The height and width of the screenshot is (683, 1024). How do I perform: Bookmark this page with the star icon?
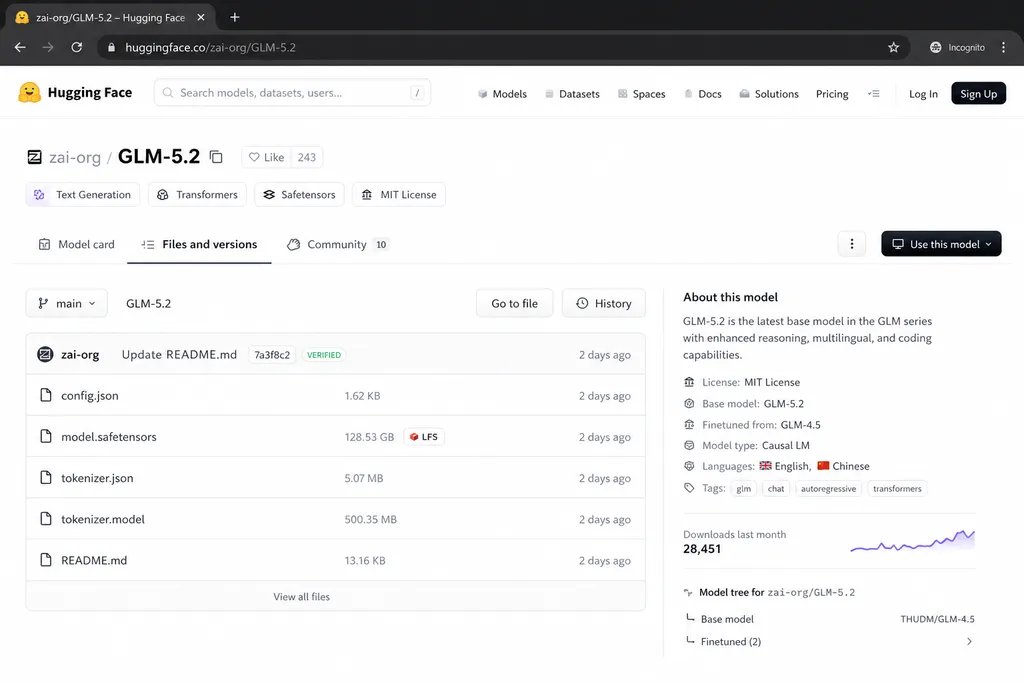[893, 47]
